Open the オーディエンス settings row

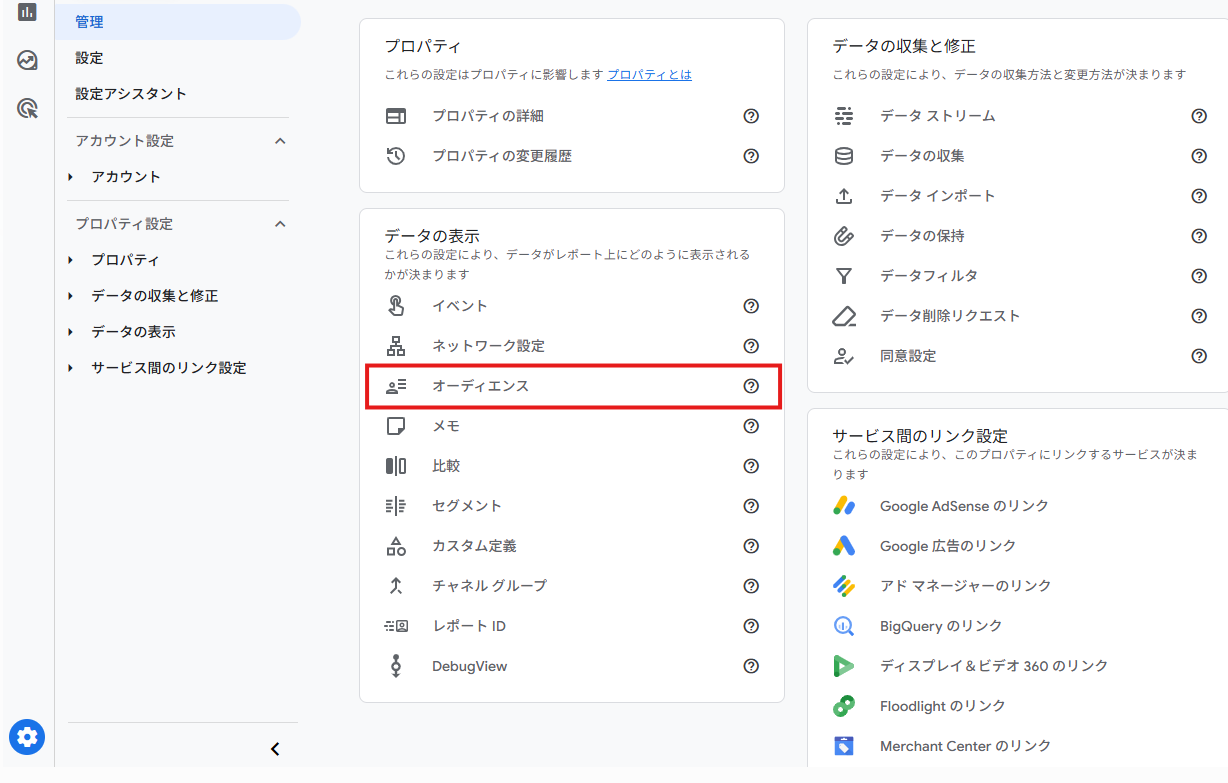pyautogui.click(x=480, y=386)
